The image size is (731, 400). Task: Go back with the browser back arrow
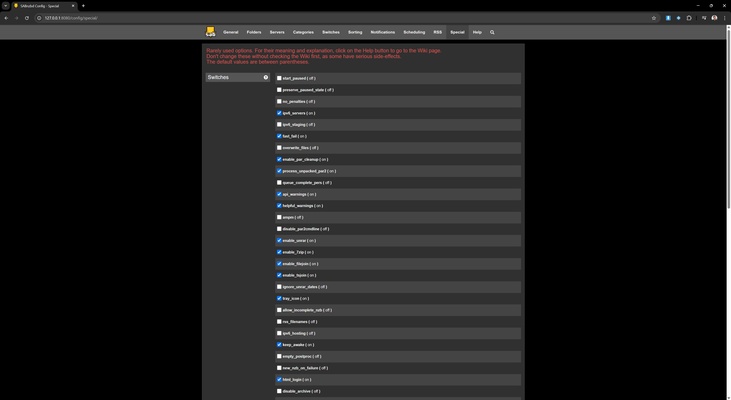[x=6, y=18]
